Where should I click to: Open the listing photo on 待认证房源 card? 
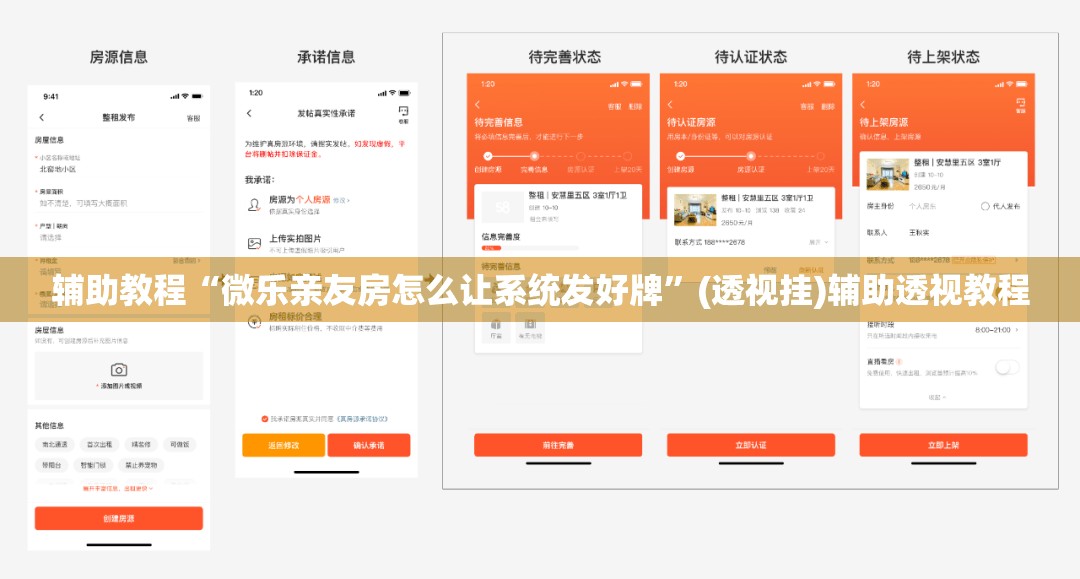pos(695,210)
